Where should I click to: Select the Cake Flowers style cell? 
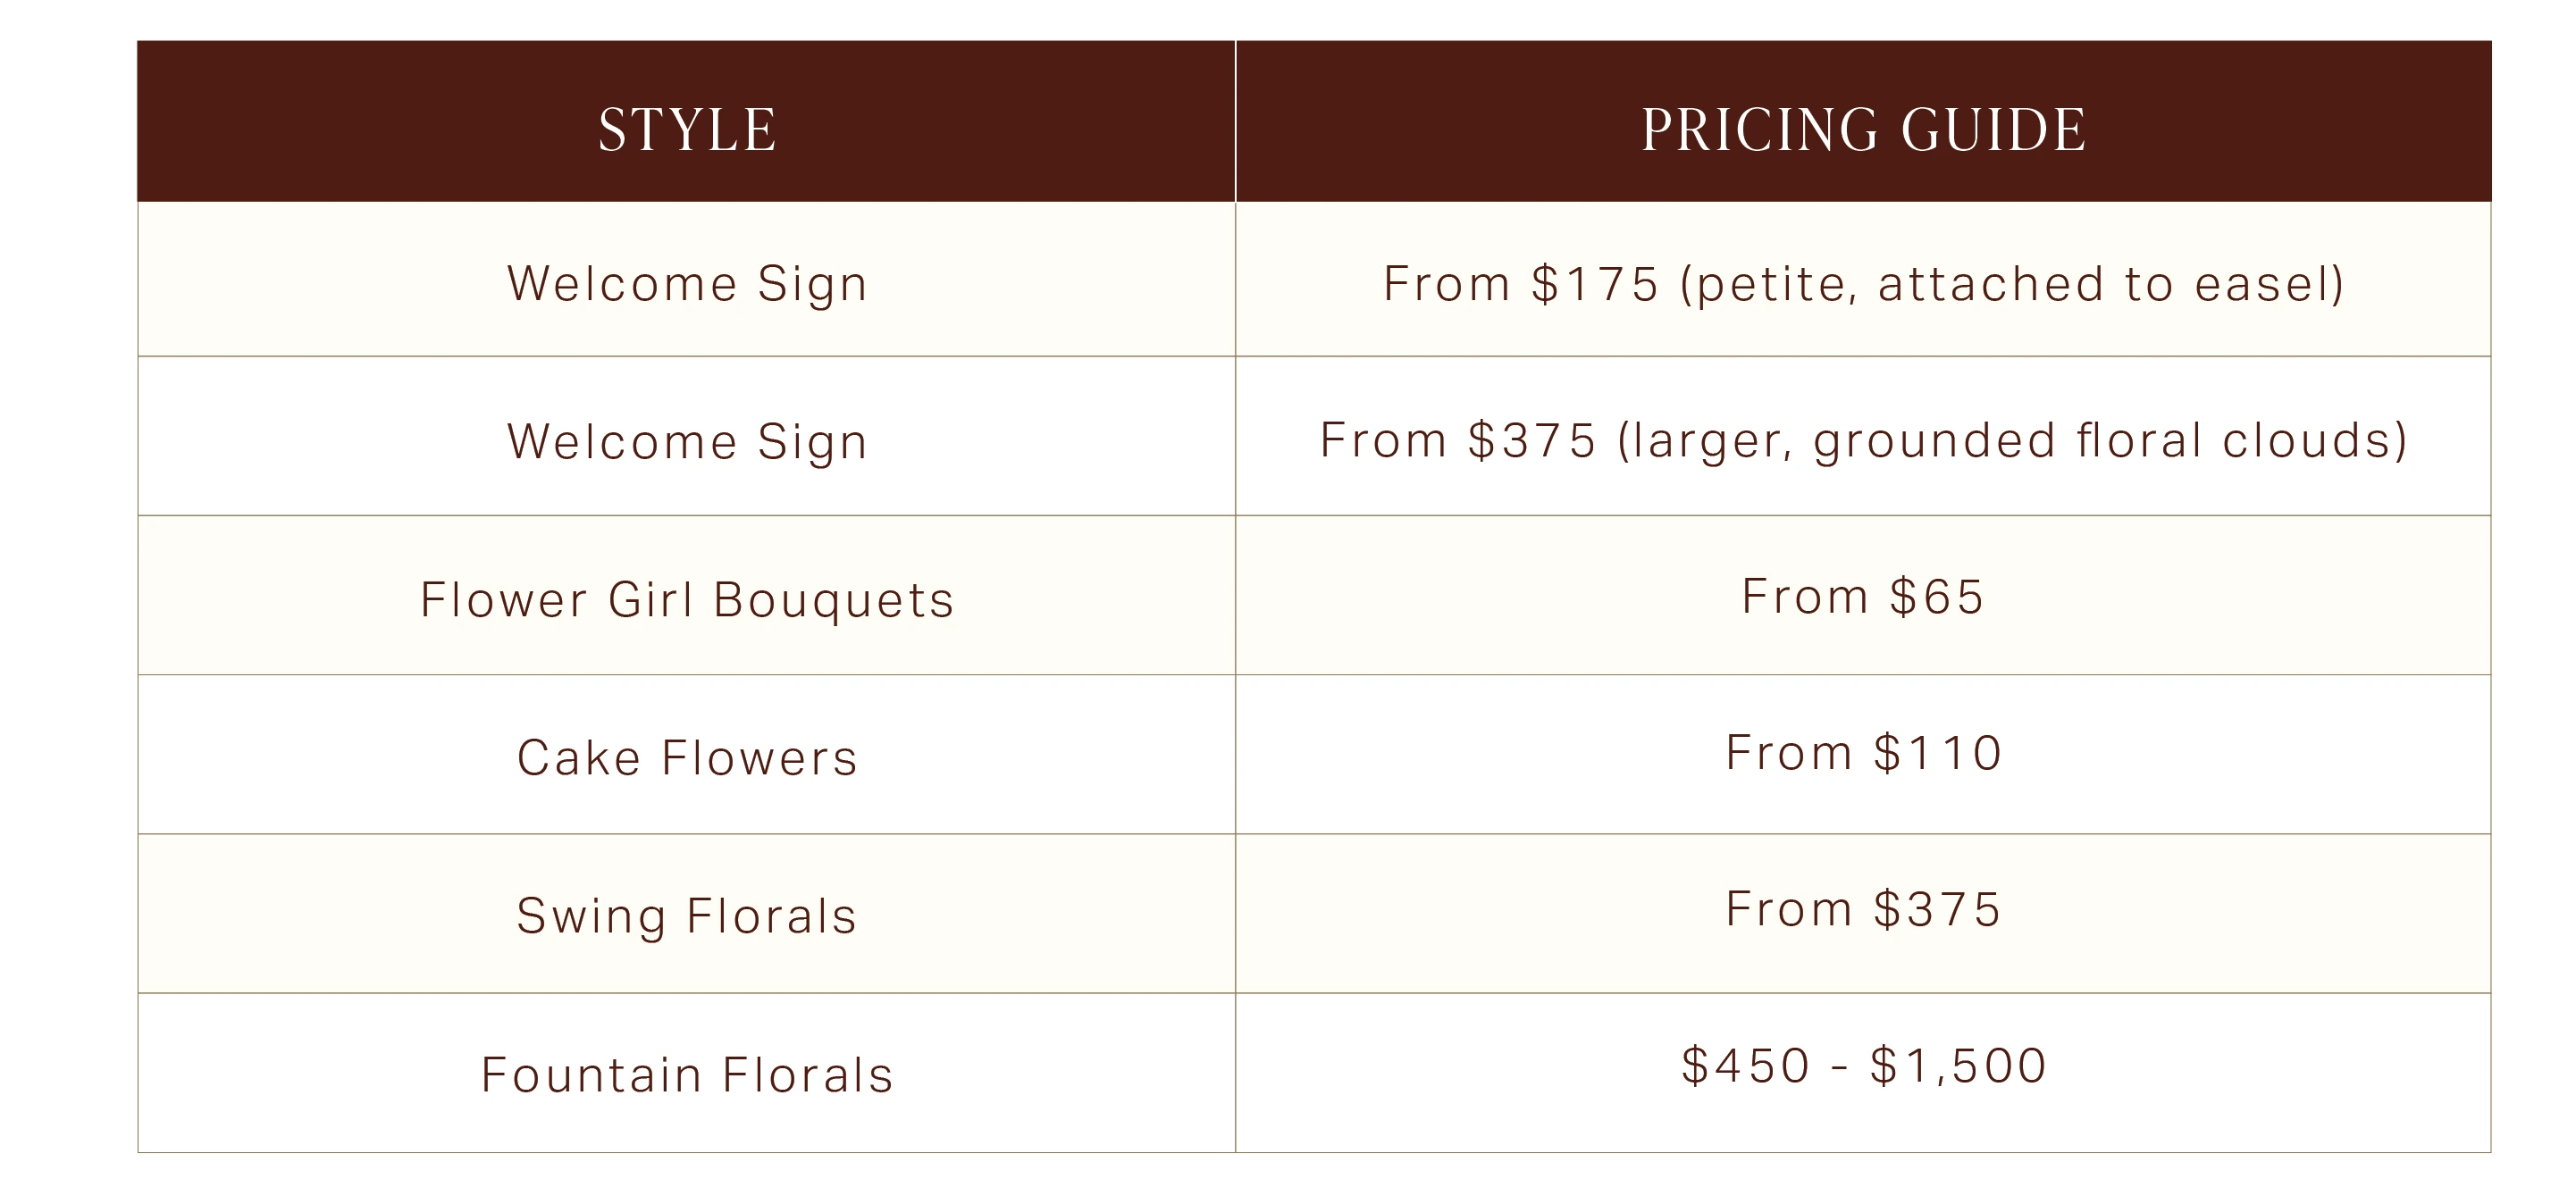tap(687, 758)
